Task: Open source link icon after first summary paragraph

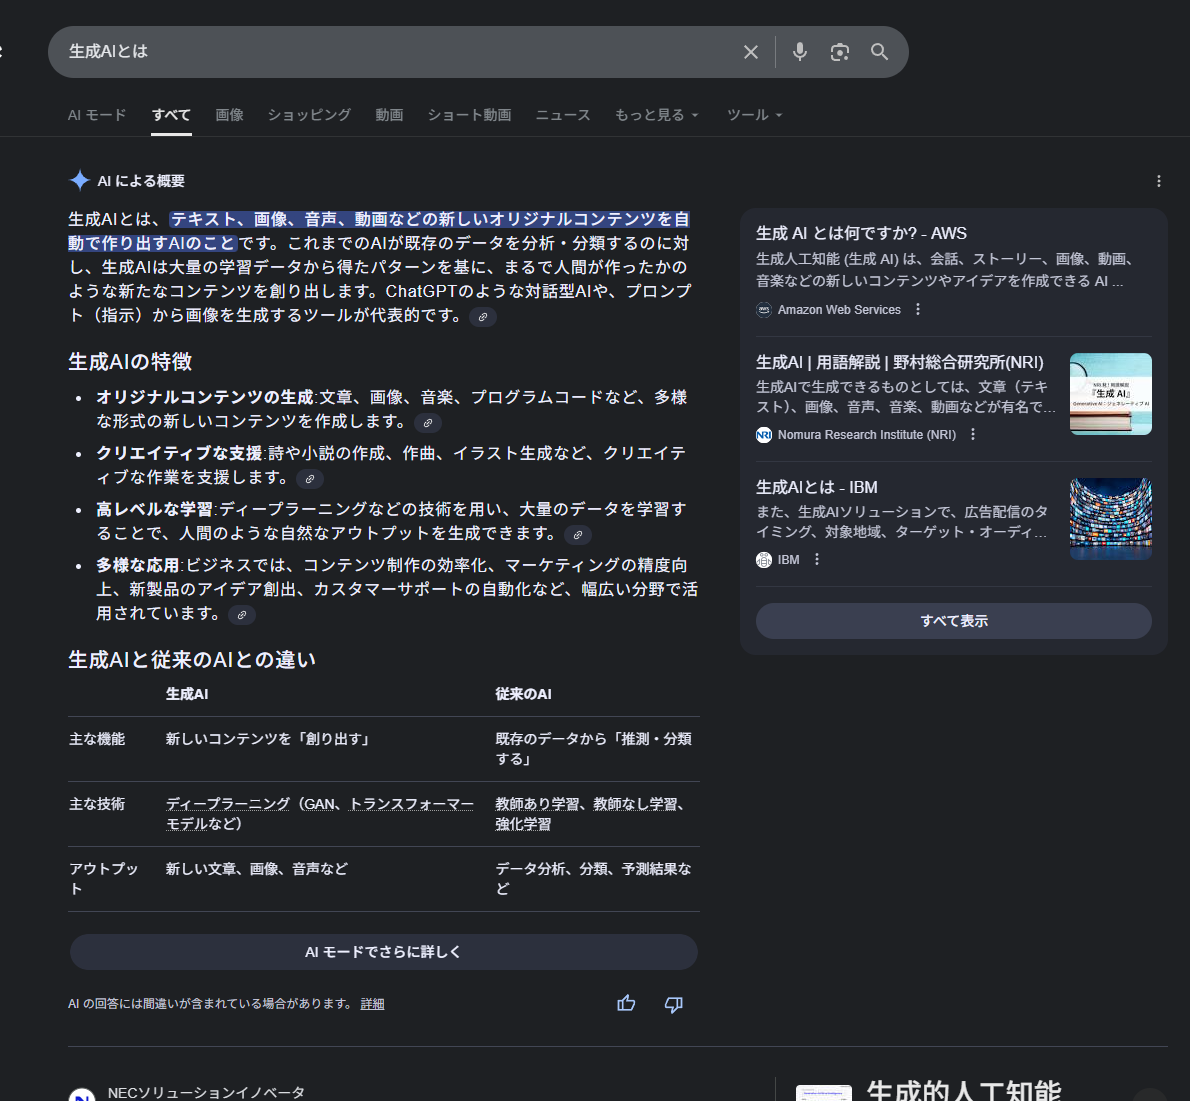Action: 483,317
